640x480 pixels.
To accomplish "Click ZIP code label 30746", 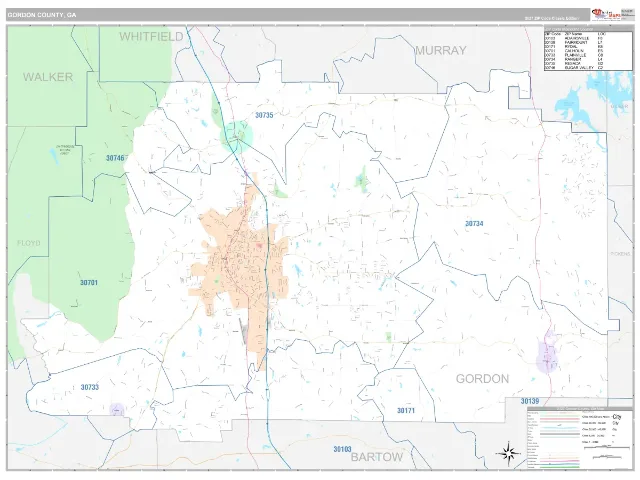I will click(x=115, y=158).
